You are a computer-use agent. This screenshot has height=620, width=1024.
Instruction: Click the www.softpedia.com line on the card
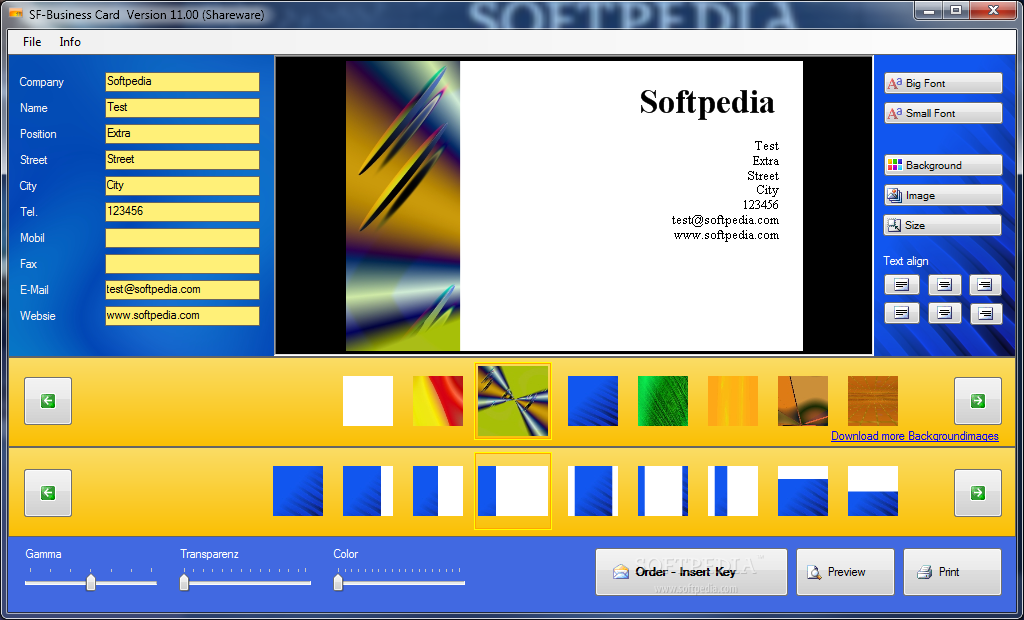(726, 235)
